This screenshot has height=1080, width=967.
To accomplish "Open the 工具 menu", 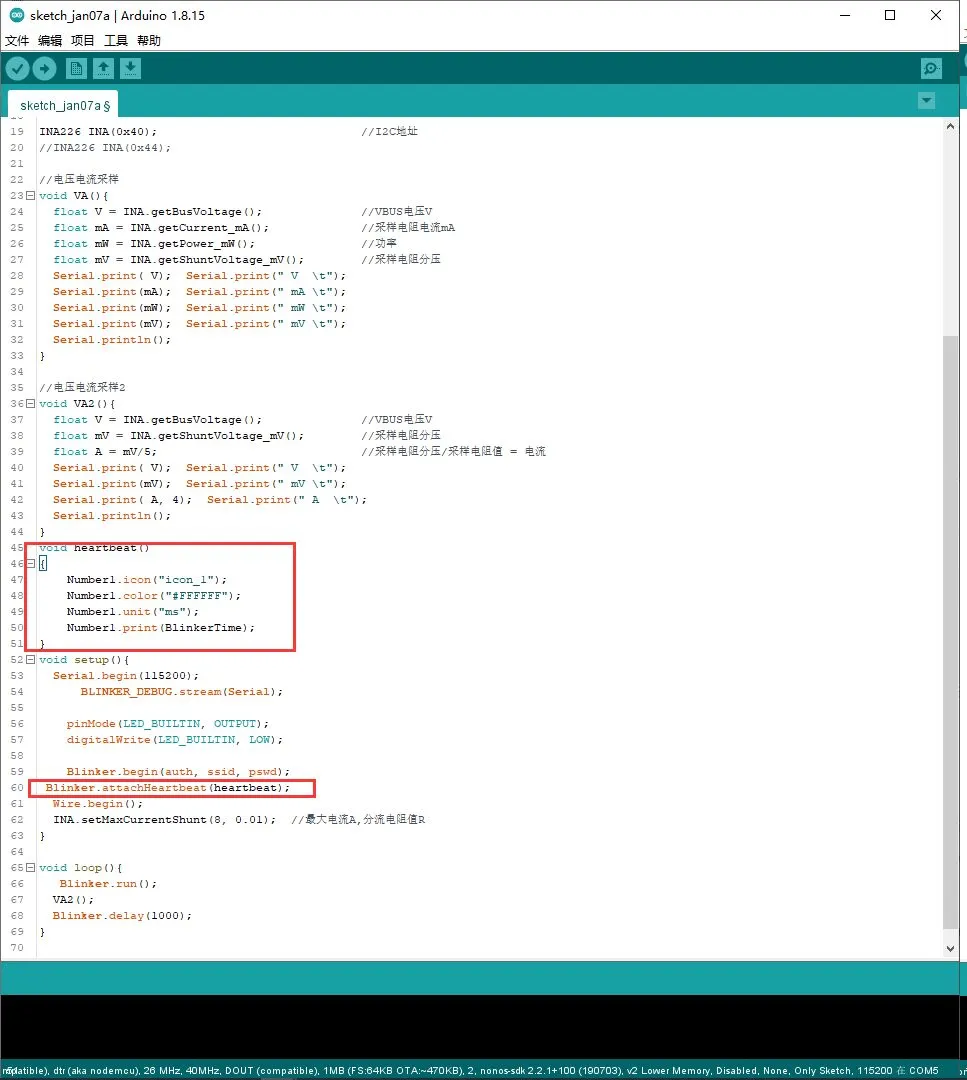I will [x=116, y=41].
